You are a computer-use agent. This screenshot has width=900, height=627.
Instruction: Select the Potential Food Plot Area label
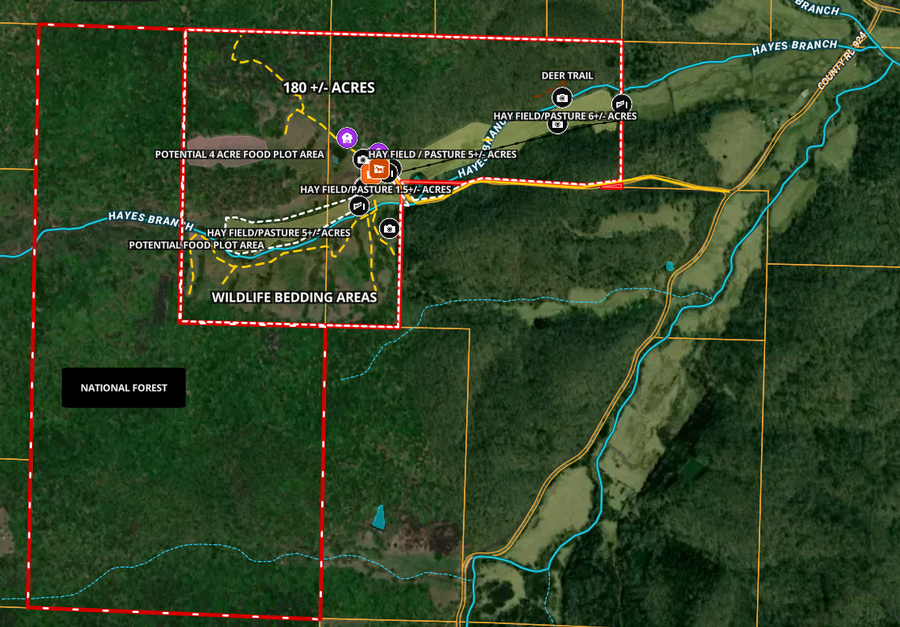pyautogui.click(x=196, y=245)
